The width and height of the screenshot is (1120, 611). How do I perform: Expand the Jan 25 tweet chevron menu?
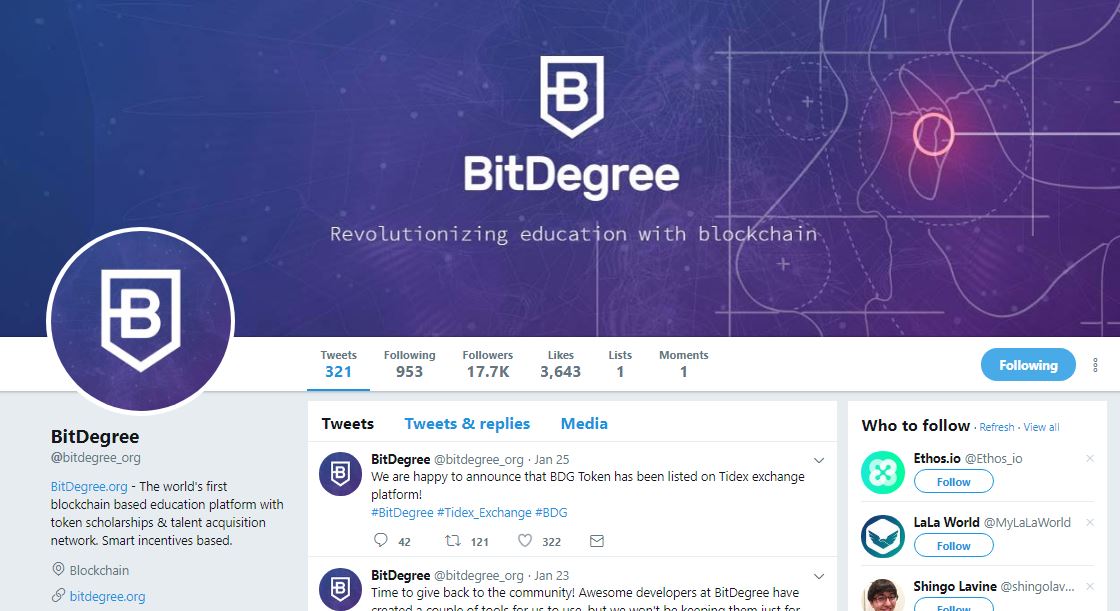click(819, 460)
